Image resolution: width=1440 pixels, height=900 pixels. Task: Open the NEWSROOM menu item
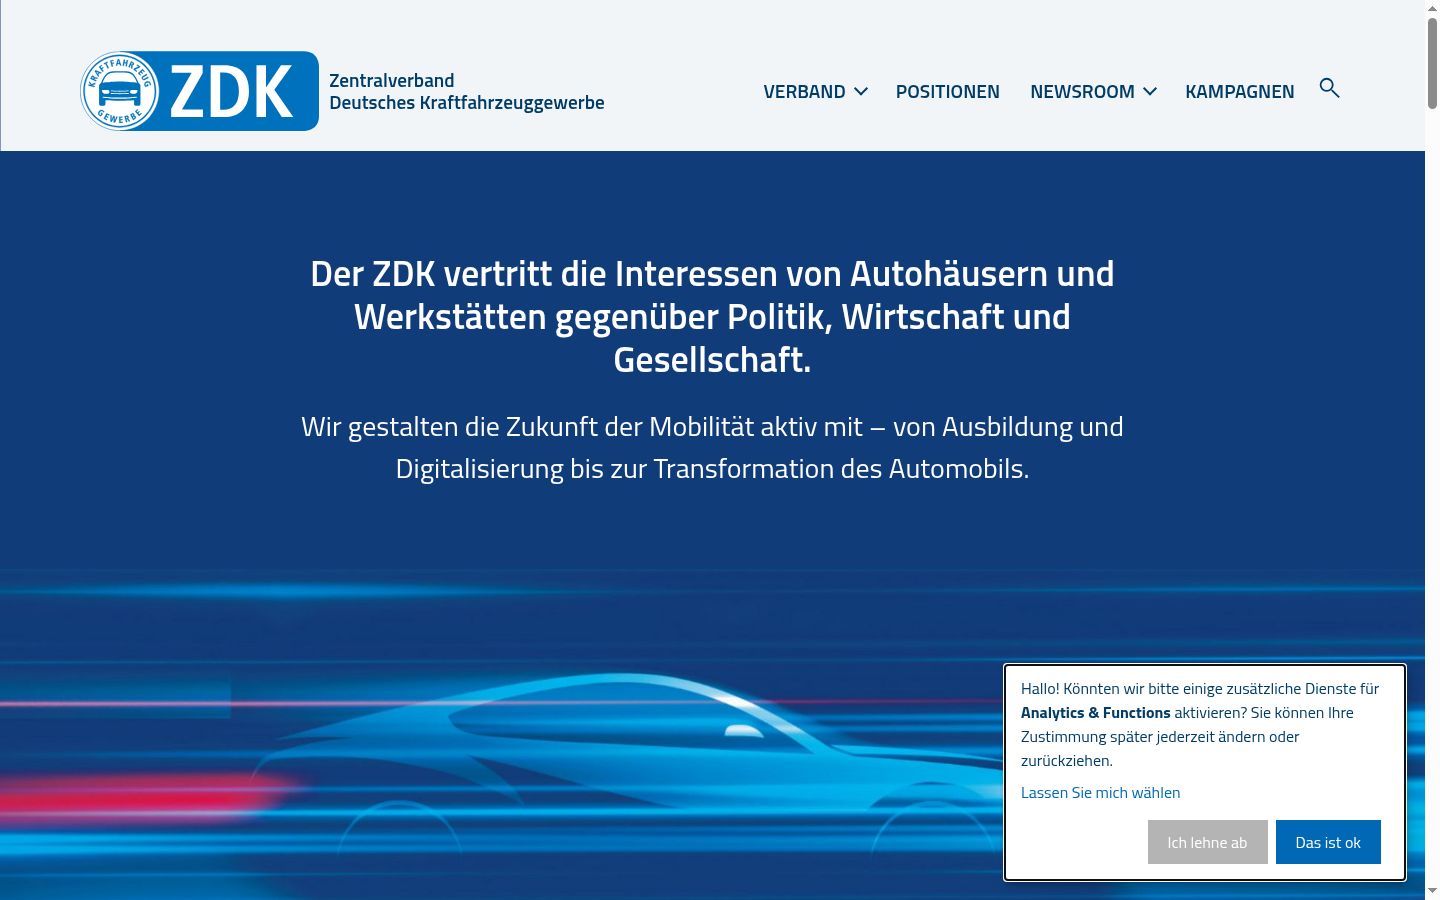click(x=1082, y=91)
